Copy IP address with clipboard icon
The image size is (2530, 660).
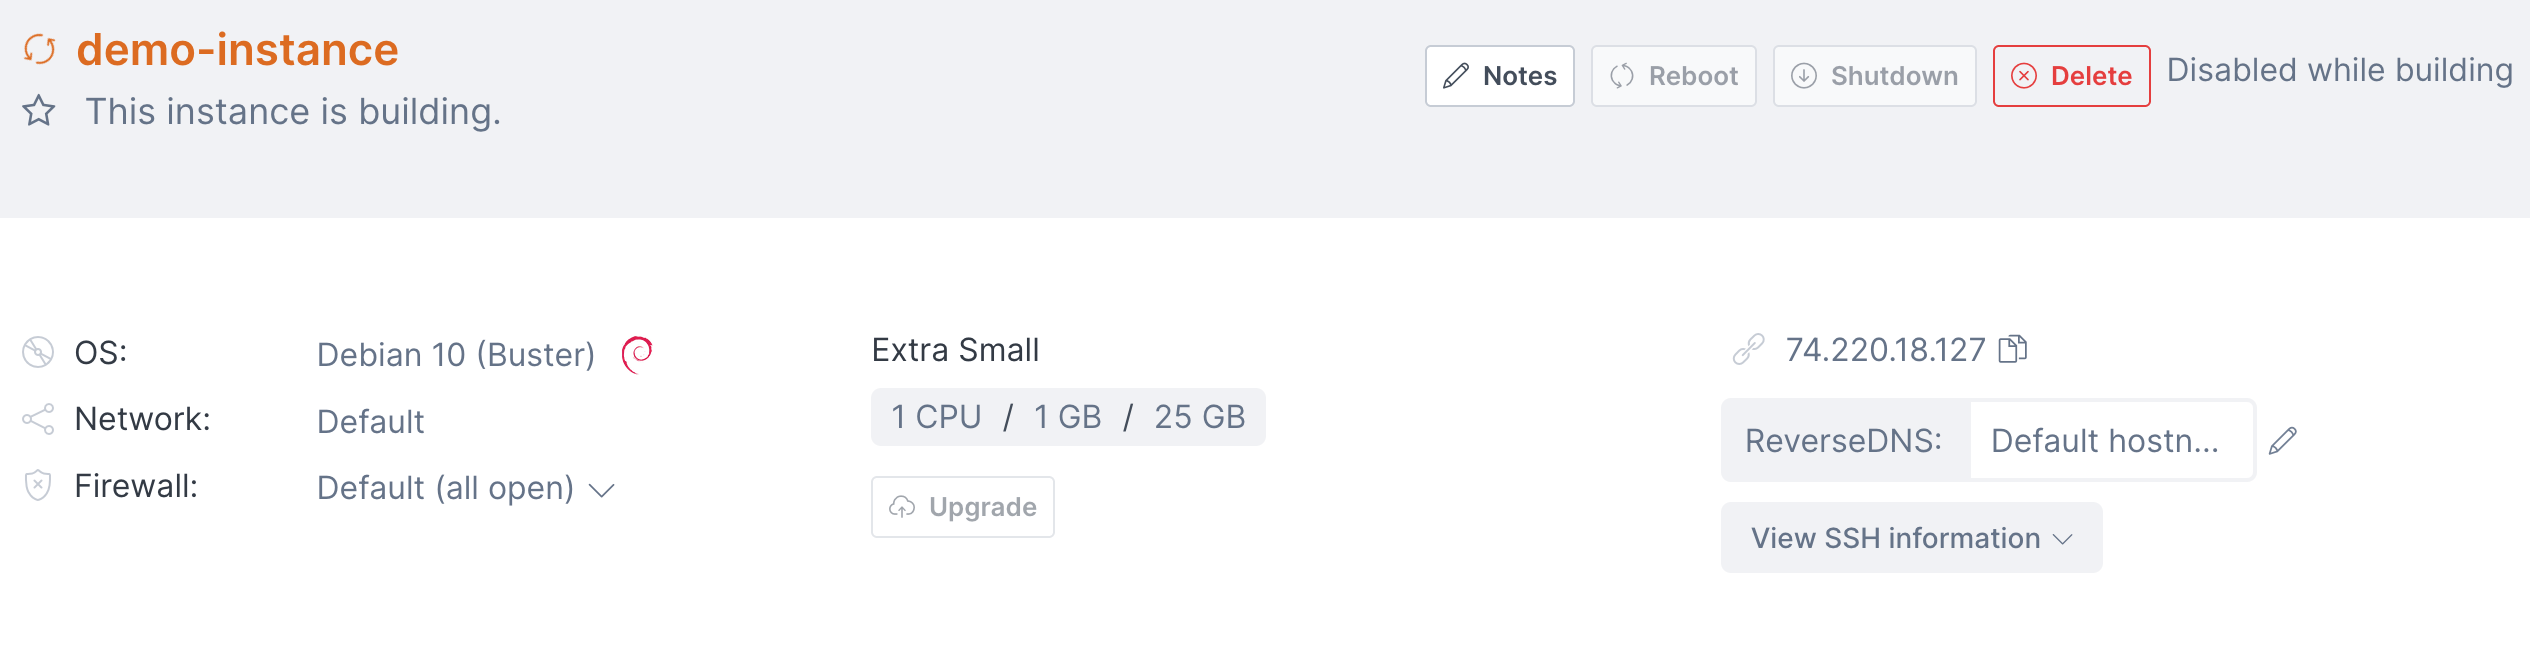(2012, 349)
